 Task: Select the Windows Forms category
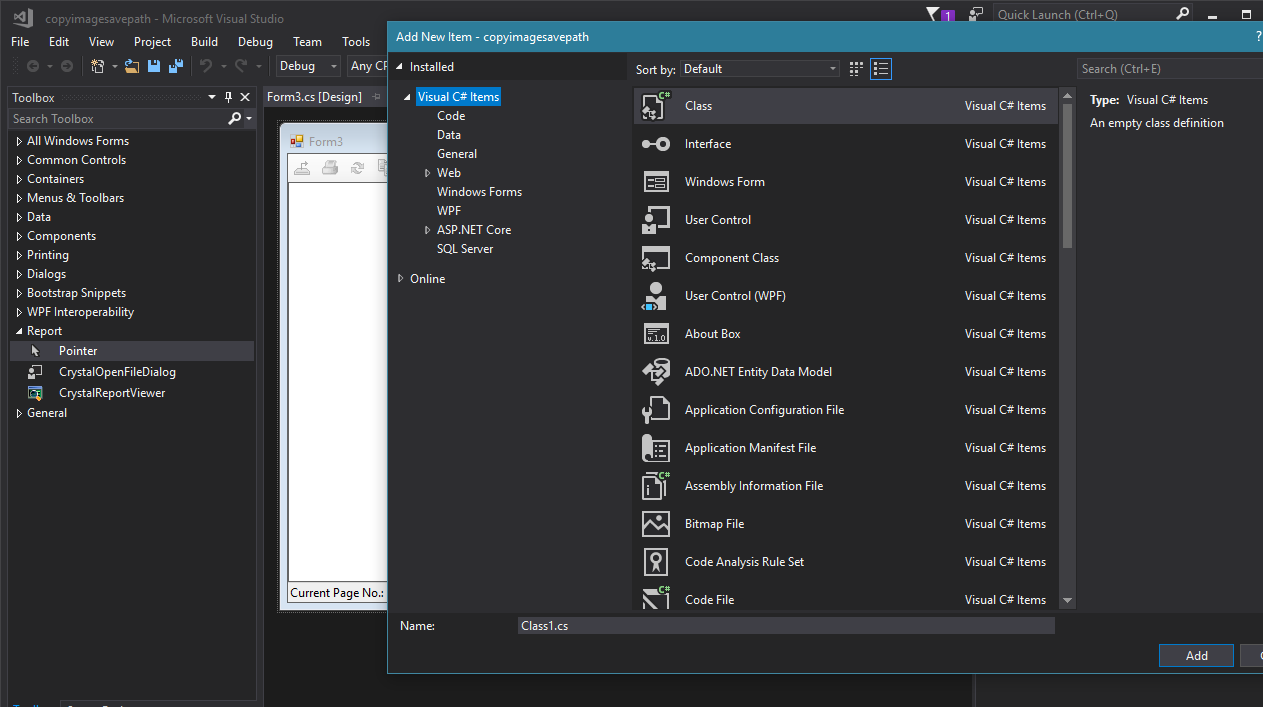pos(479,192)
